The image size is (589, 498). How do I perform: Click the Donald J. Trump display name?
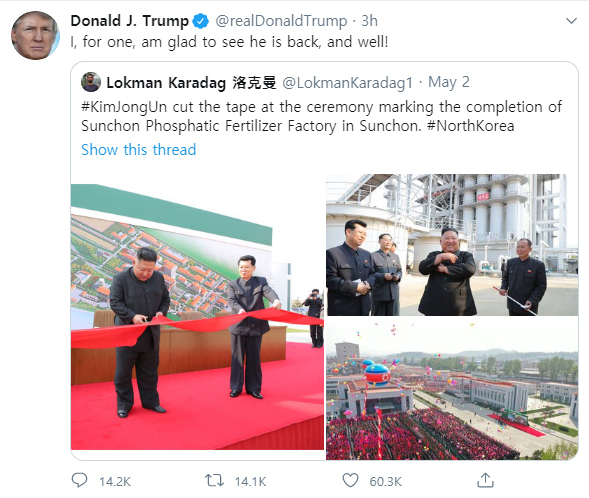[130, 21]
